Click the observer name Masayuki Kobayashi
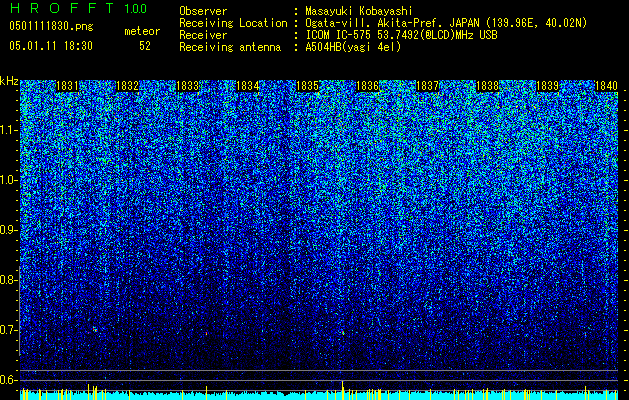 [x=359, y=11]
